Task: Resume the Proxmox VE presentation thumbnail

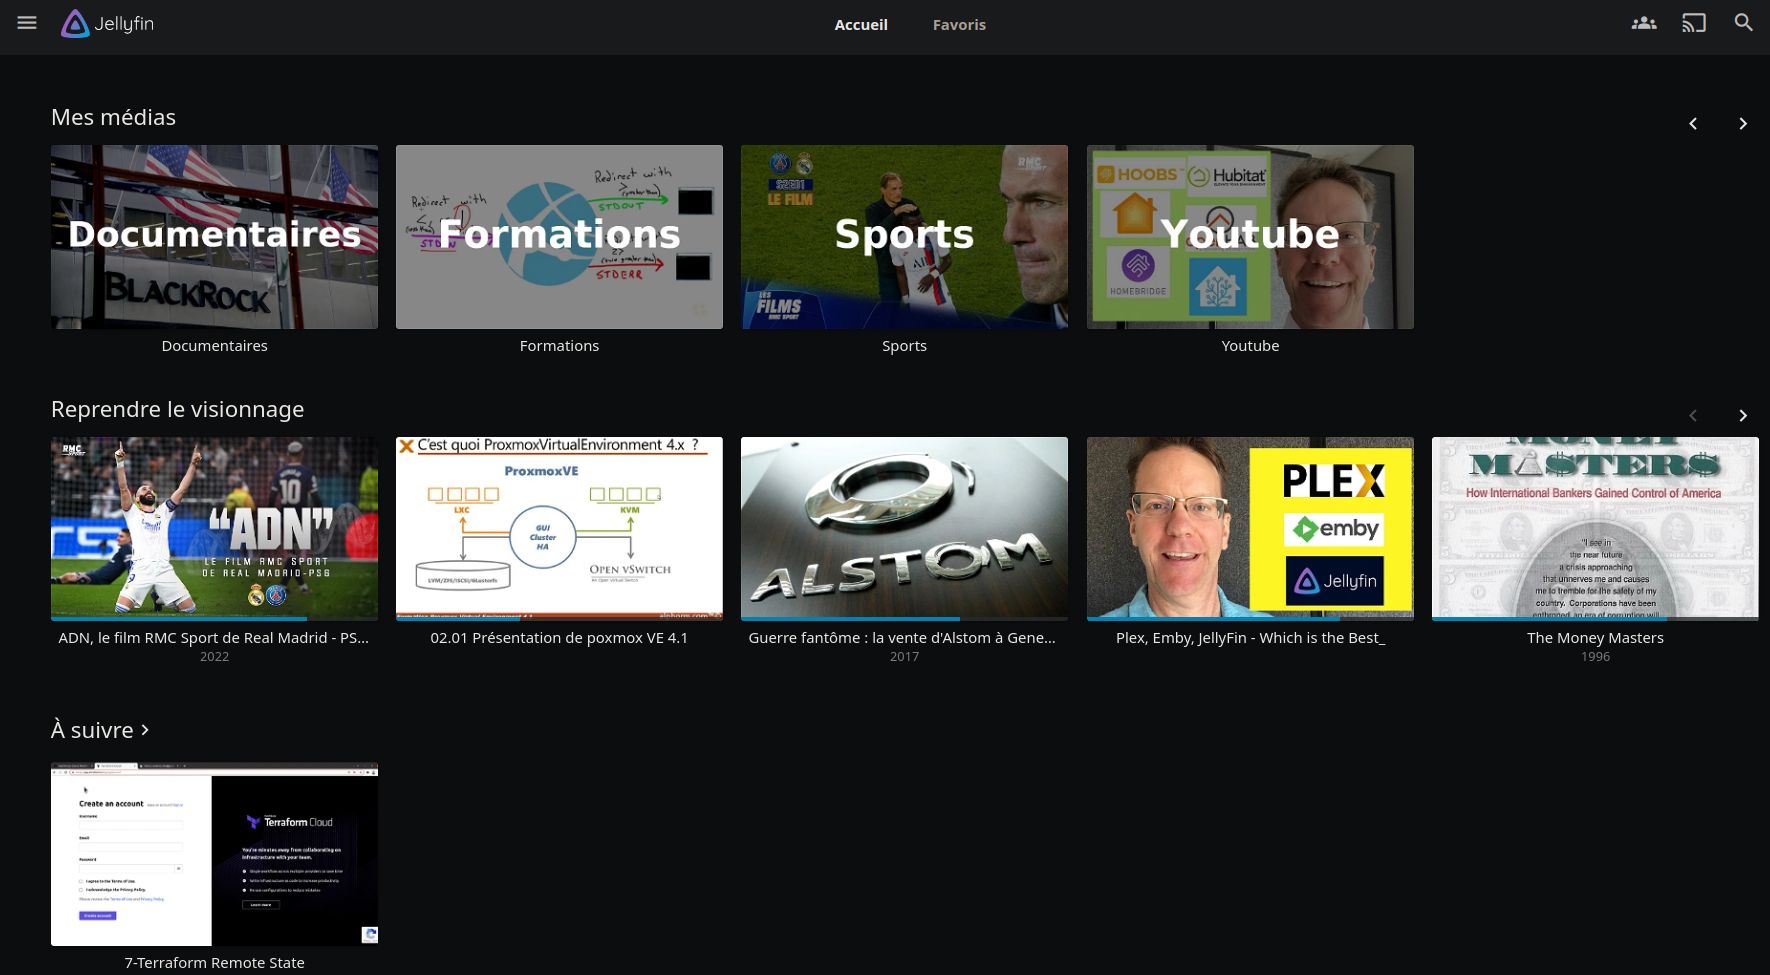Action: point(559,527)
